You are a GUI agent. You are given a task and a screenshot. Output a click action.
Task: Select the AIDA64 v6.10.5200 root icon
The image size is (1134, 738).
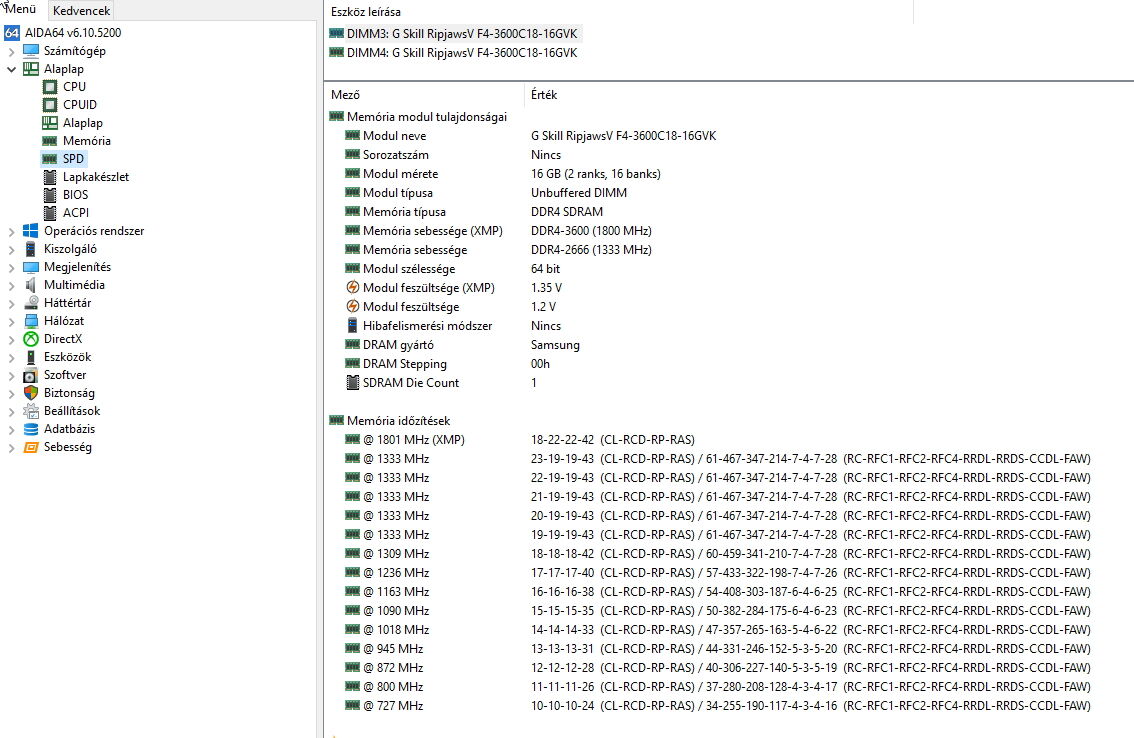click(x=12, y=33)
